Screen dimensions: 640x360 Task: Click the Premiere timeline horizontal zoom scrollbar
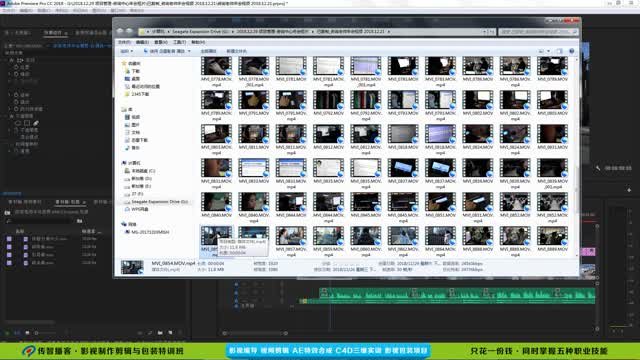[255, 333]
